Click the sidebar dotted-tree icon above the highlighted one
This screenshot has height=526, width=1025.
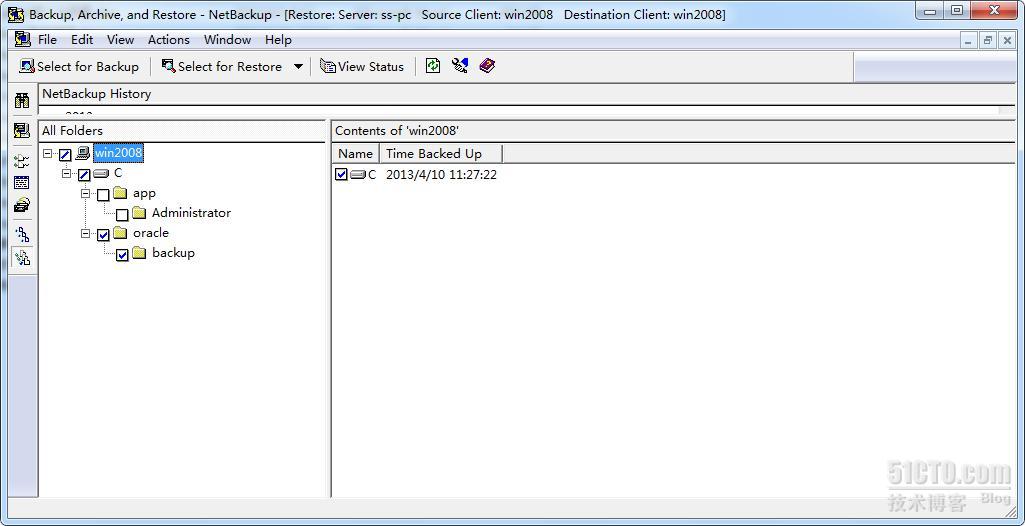[x=22, y=234]
